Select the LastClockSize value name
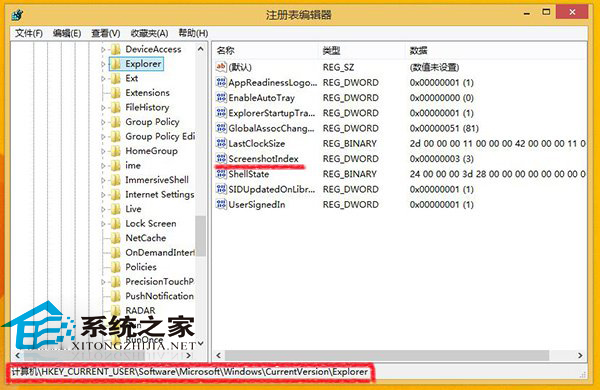This screenshot has height=390, width=600. coord(256,144)
